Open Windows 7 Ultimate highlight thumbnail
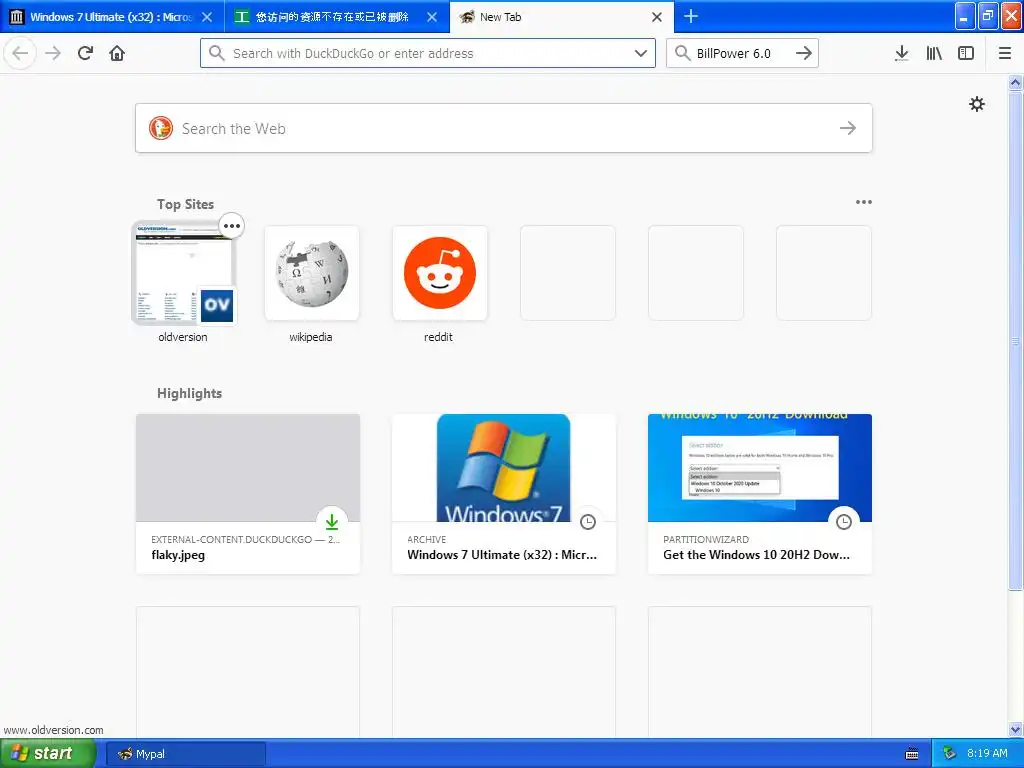Viewport: 1024px width, 768px height. click(504, 468)
